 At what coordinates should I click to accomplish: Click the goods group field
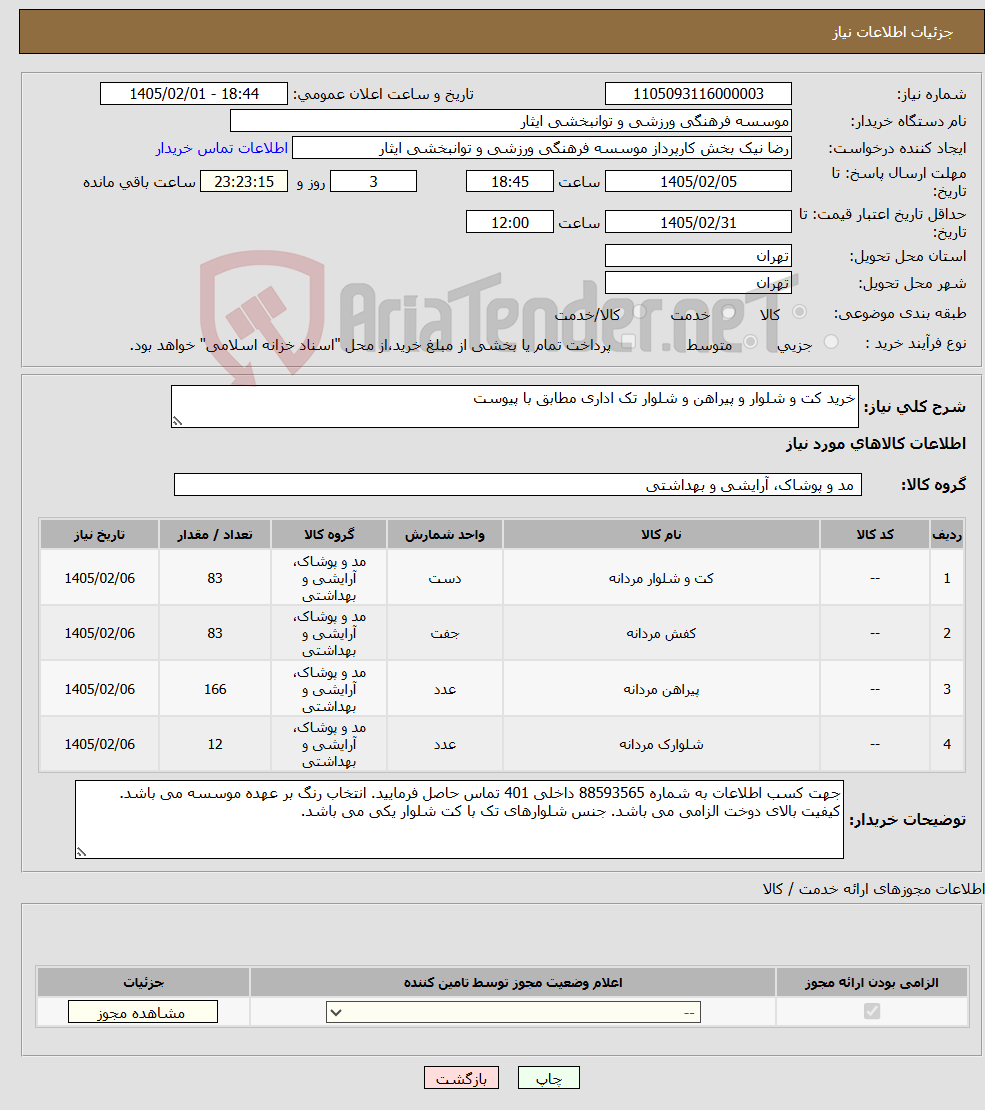point(518,485)
